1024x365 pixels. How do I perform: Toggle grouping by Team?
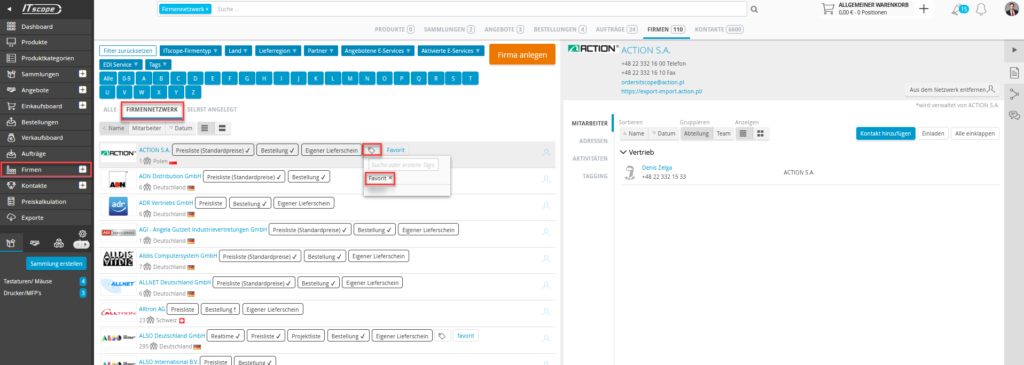(723, 133)
